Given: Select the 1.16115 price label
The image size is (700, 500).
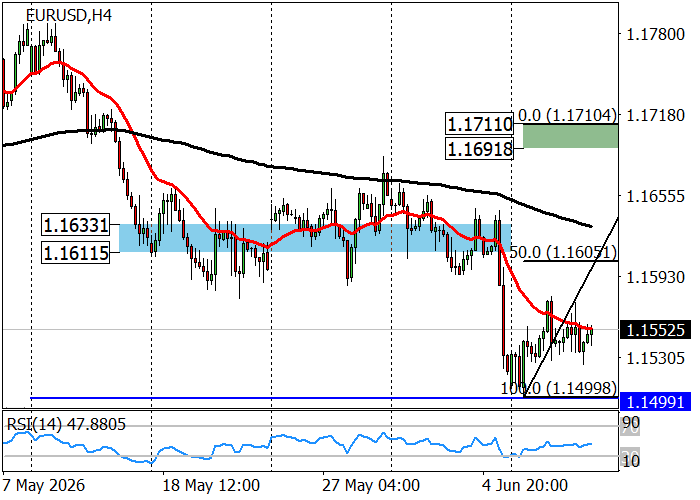Looking at the screenshot, I should (x=75, y=253).
